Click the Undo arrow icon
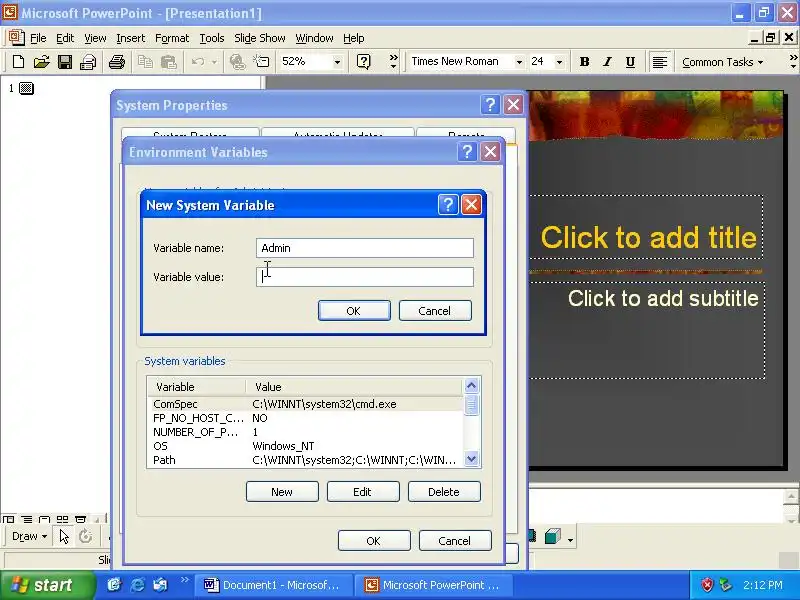The image size is (800, 600). (197, 62)
